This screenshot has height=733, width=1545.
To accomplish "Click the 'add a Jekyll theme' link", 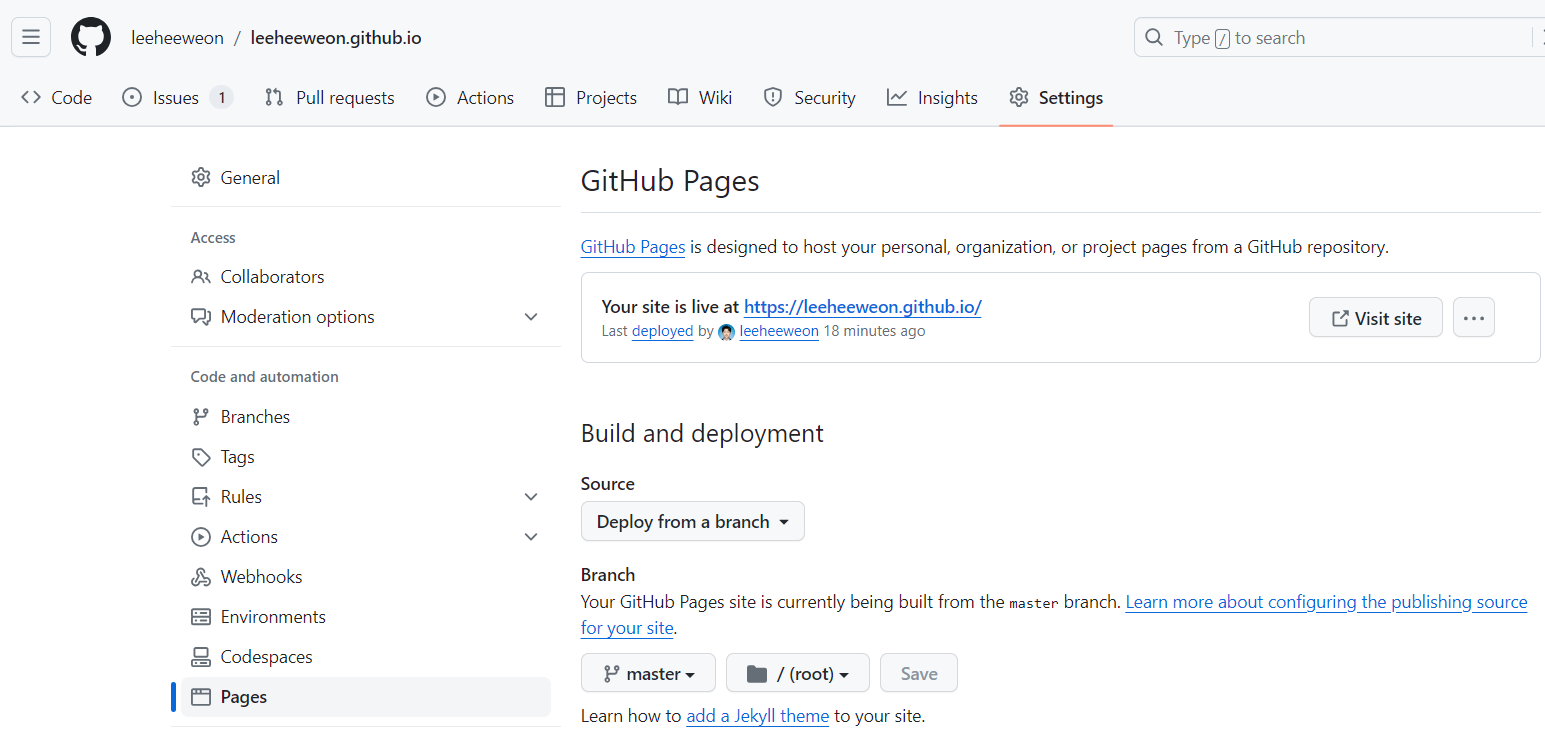I will (758, 716).
